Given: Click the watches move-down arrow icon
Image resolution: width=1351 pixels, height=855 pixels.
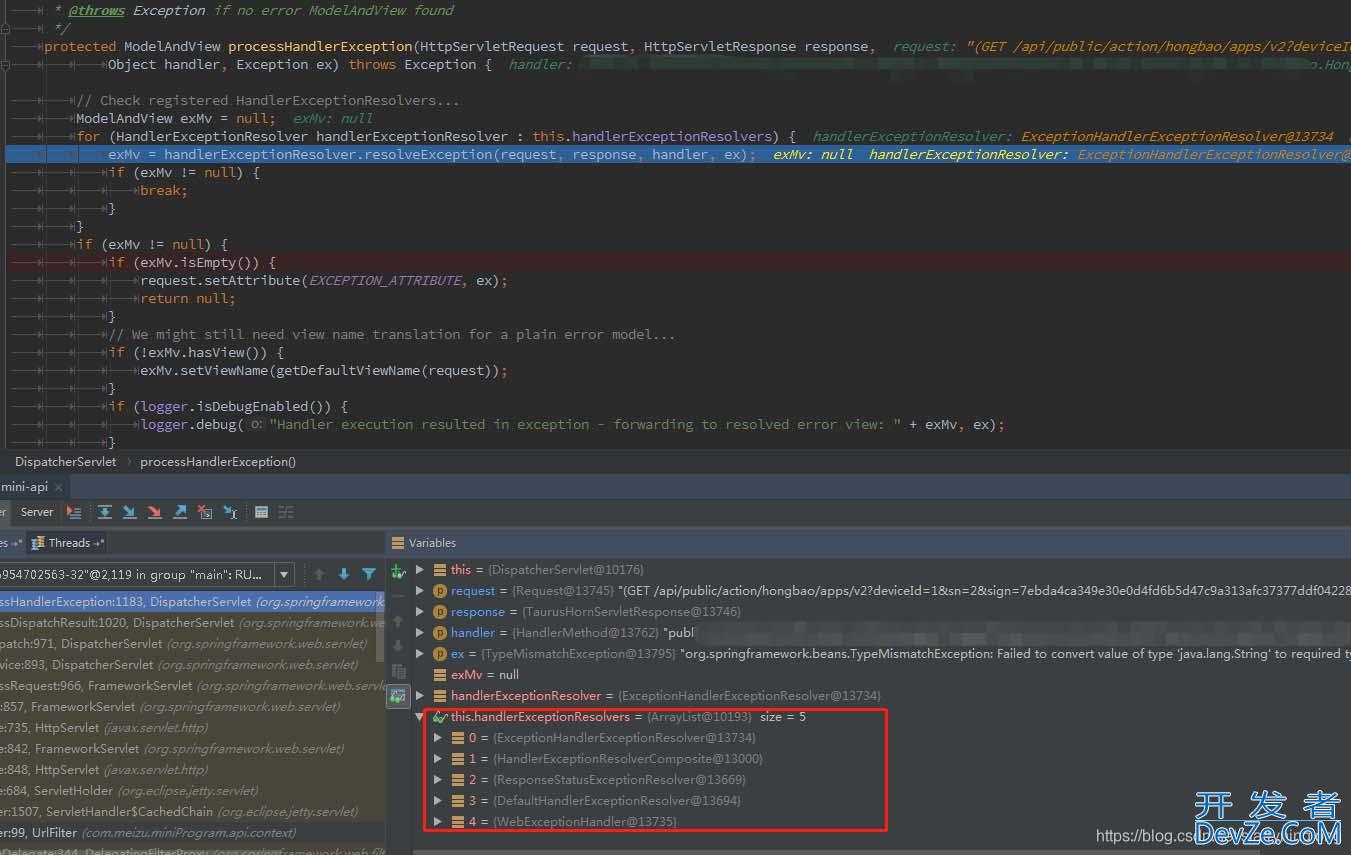Looking at the screenshot, I should coord(398,646).
